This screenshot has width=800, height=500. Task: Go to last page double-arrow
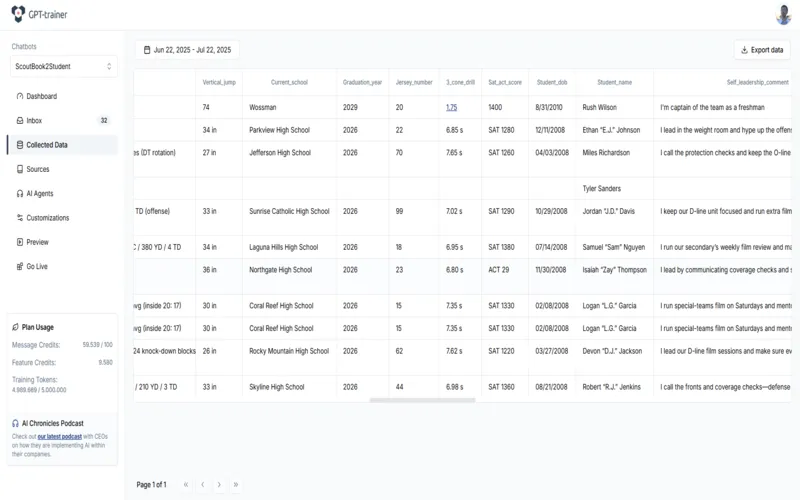click(x=236, y=485)
